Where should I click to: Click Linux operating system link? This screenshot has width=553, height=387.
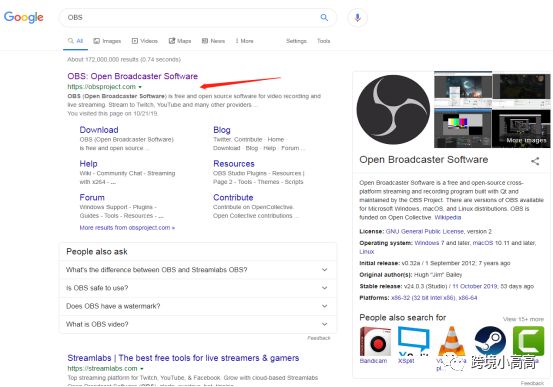367,252
